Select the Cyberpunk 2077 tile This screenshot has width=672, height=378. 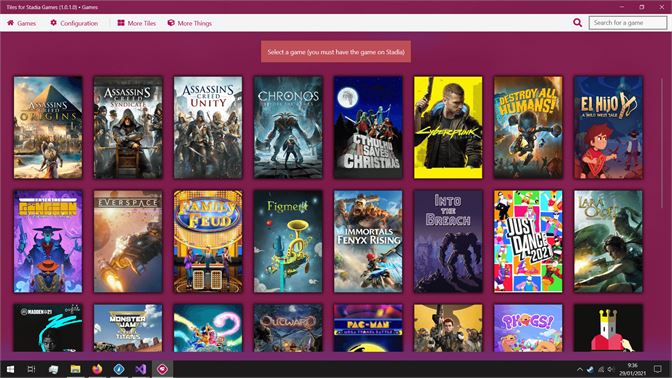(448, 127)
